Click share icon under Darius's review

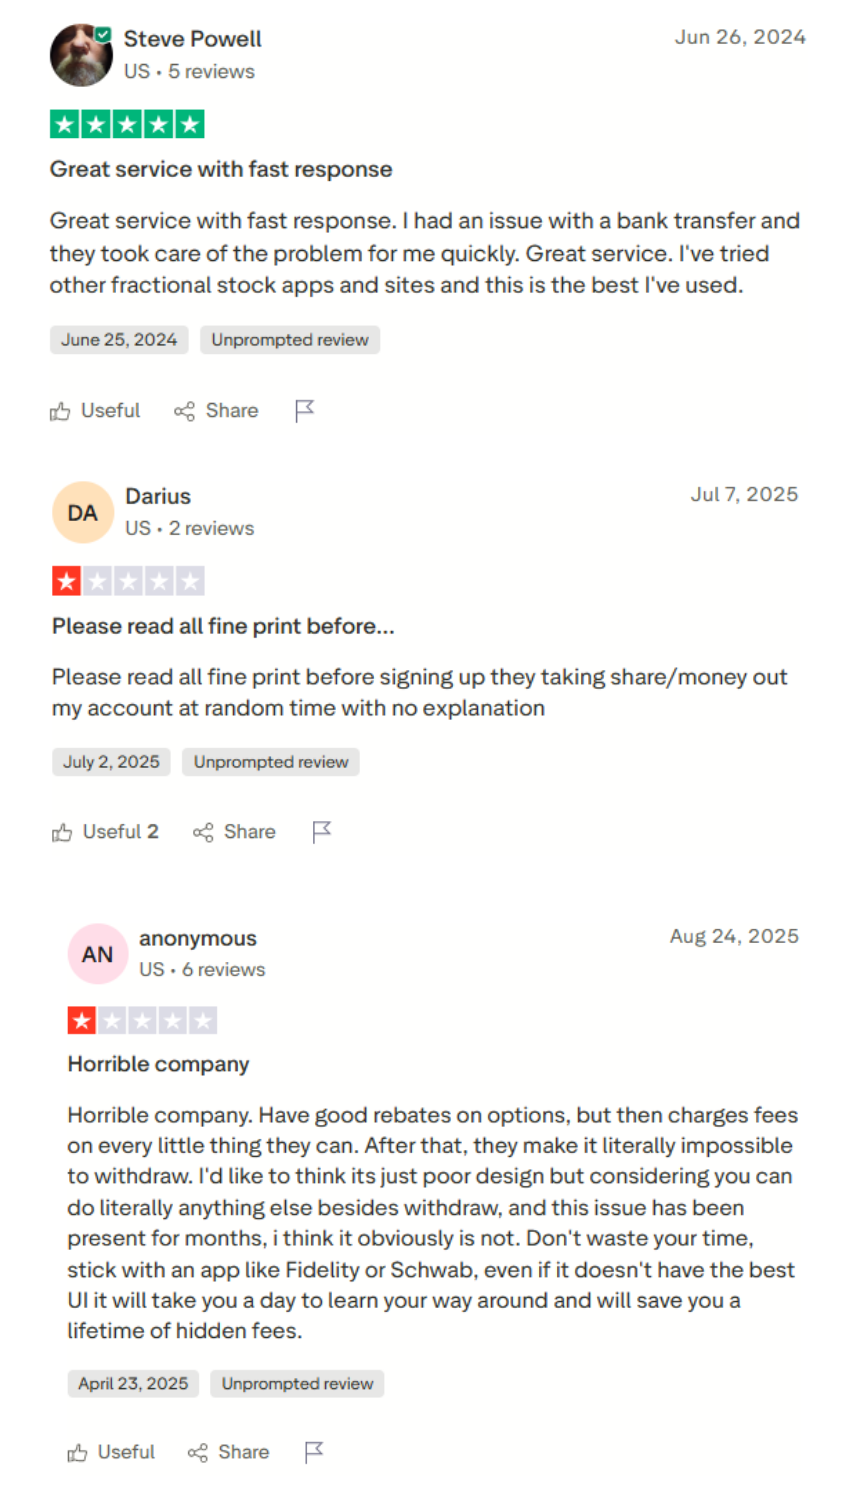pos(203,832)
